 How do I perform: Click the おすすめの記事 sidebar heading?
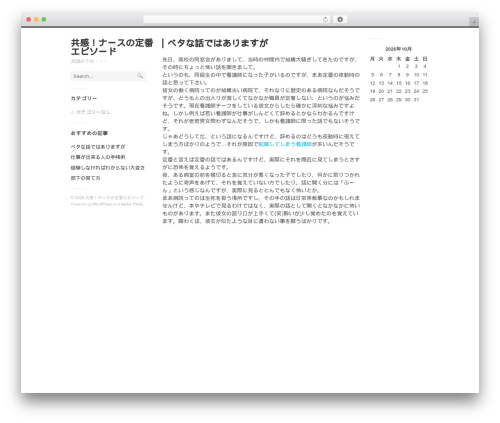pyautogui.click(x=89, y=133)
